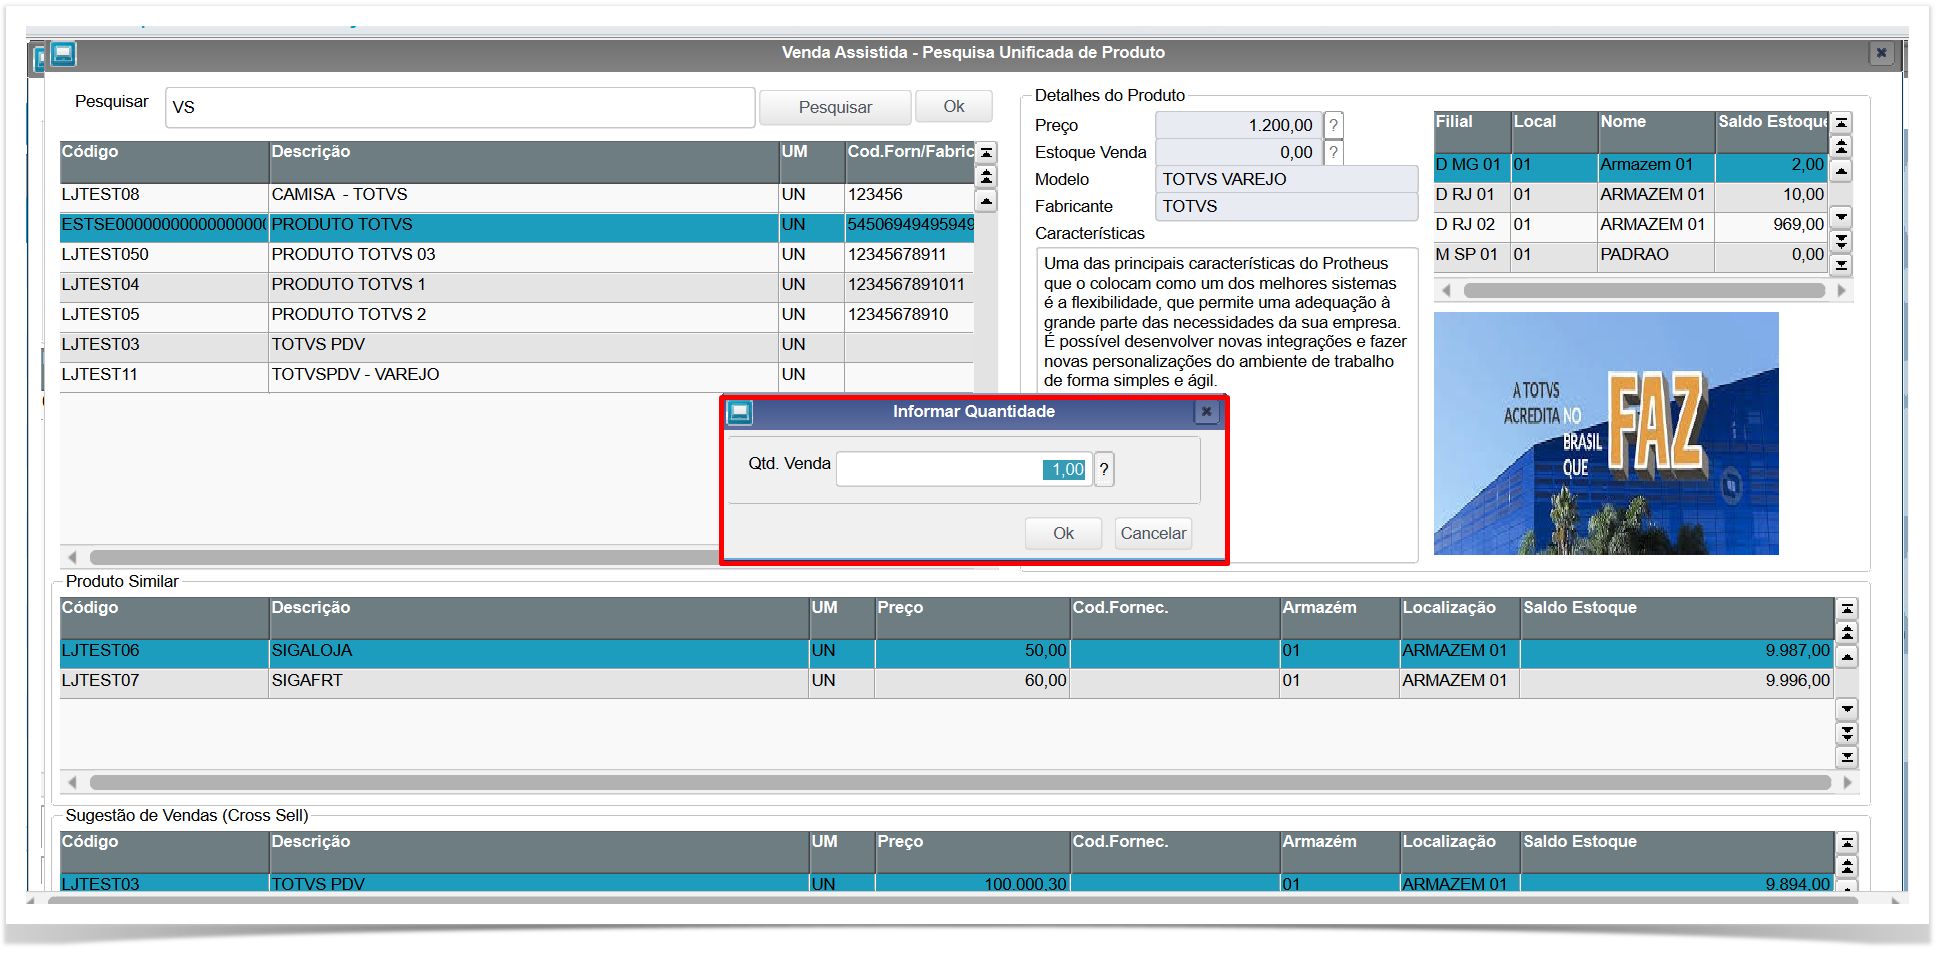Click the Preço value field 1.200,00

coord(1238,125)
